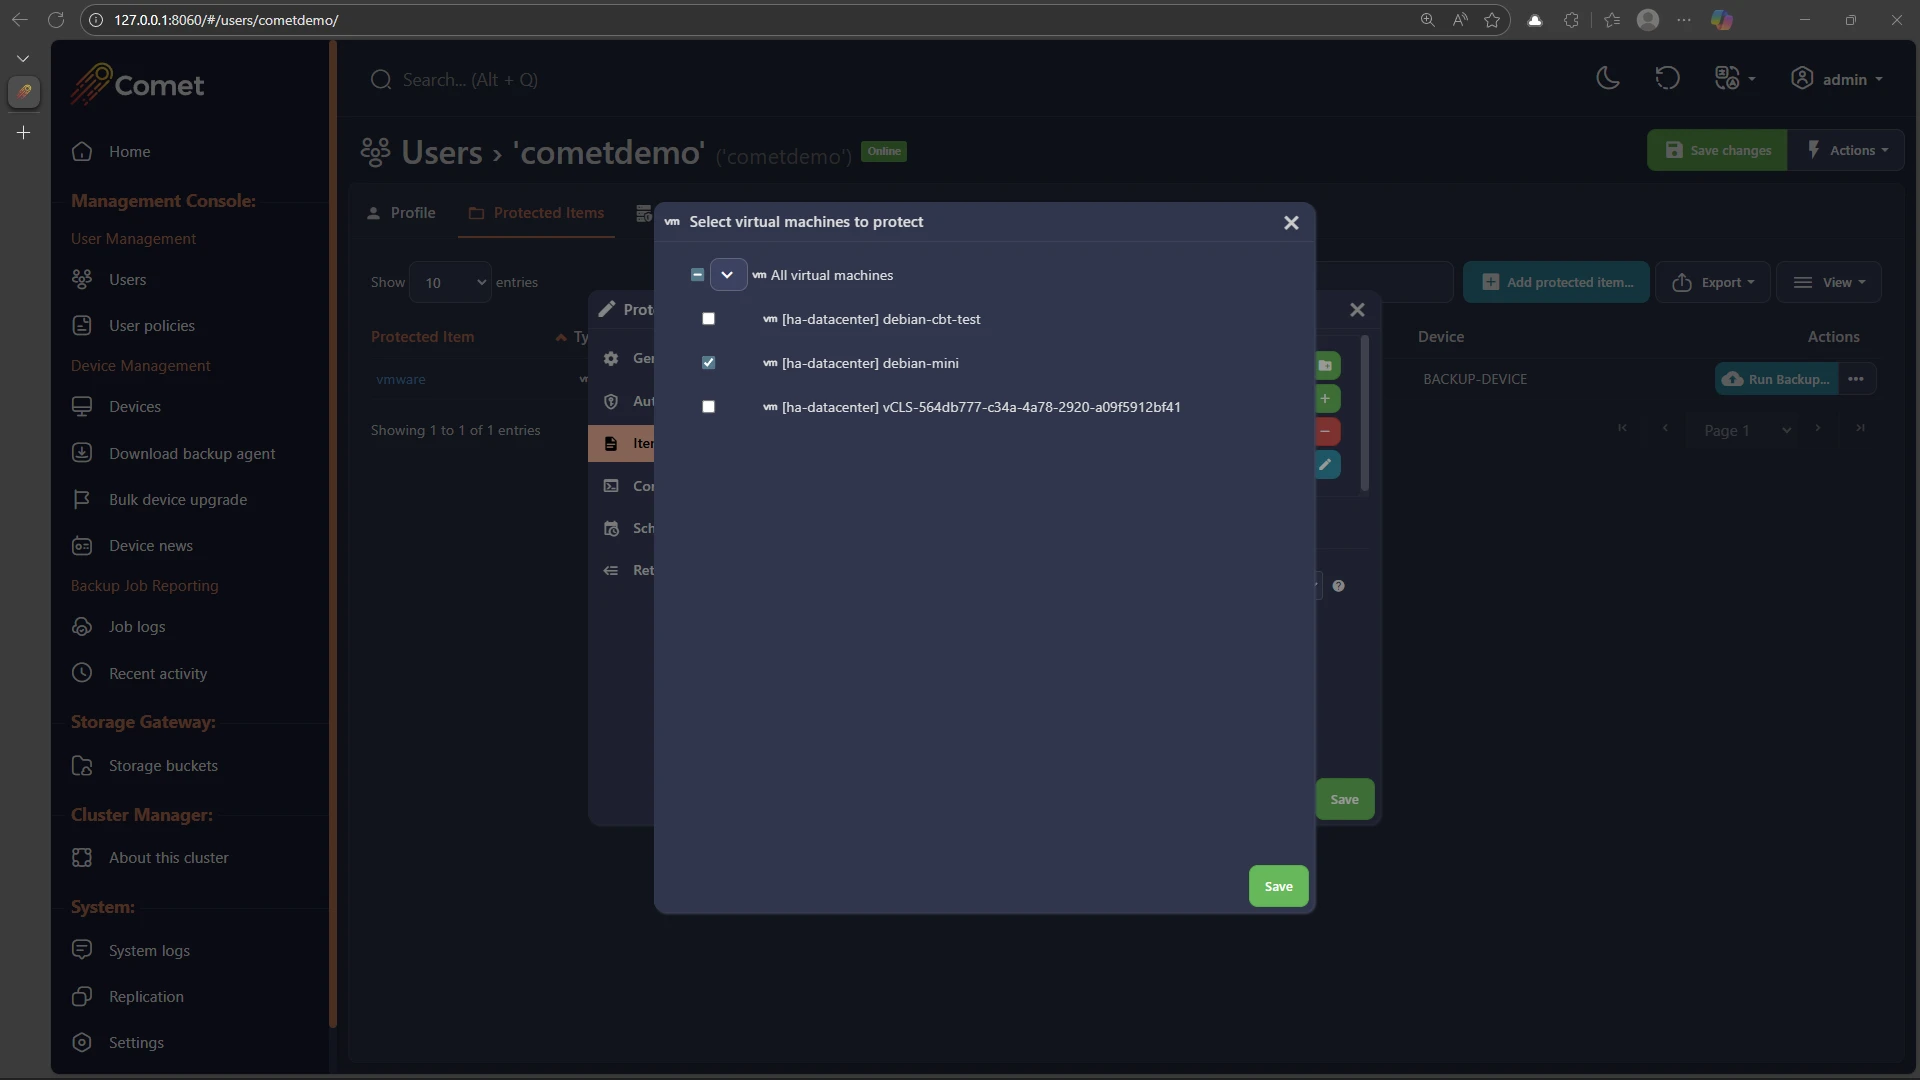Image resolution: width=1920 pixels, height=1080 pixels.
Task: Click browser back arrow
Action: (x=19, y=19)
